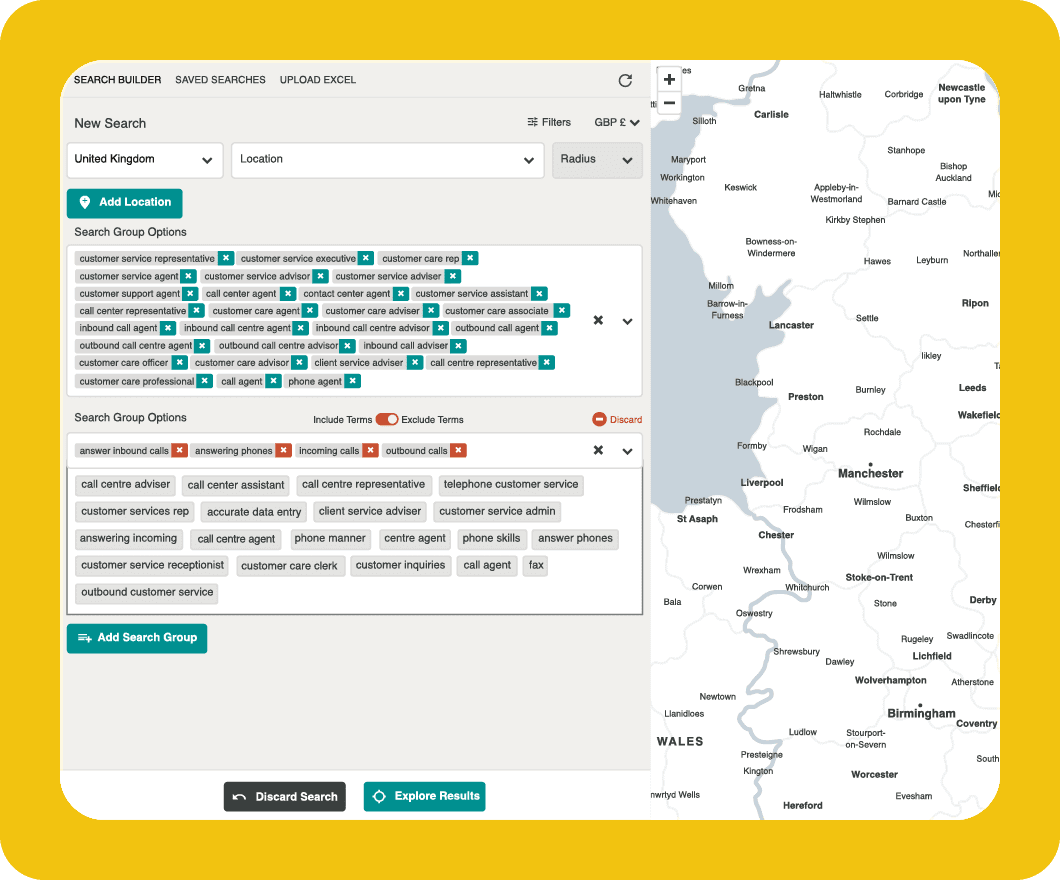The width and height of the screenshot is (1060, 880).
Task: Open the Filters panel
Action: point(549,122)
